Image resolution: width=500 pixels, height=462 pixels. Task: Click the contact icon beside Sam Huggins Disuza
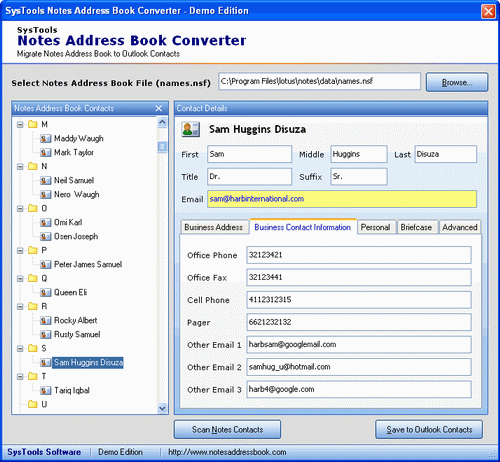45,362
